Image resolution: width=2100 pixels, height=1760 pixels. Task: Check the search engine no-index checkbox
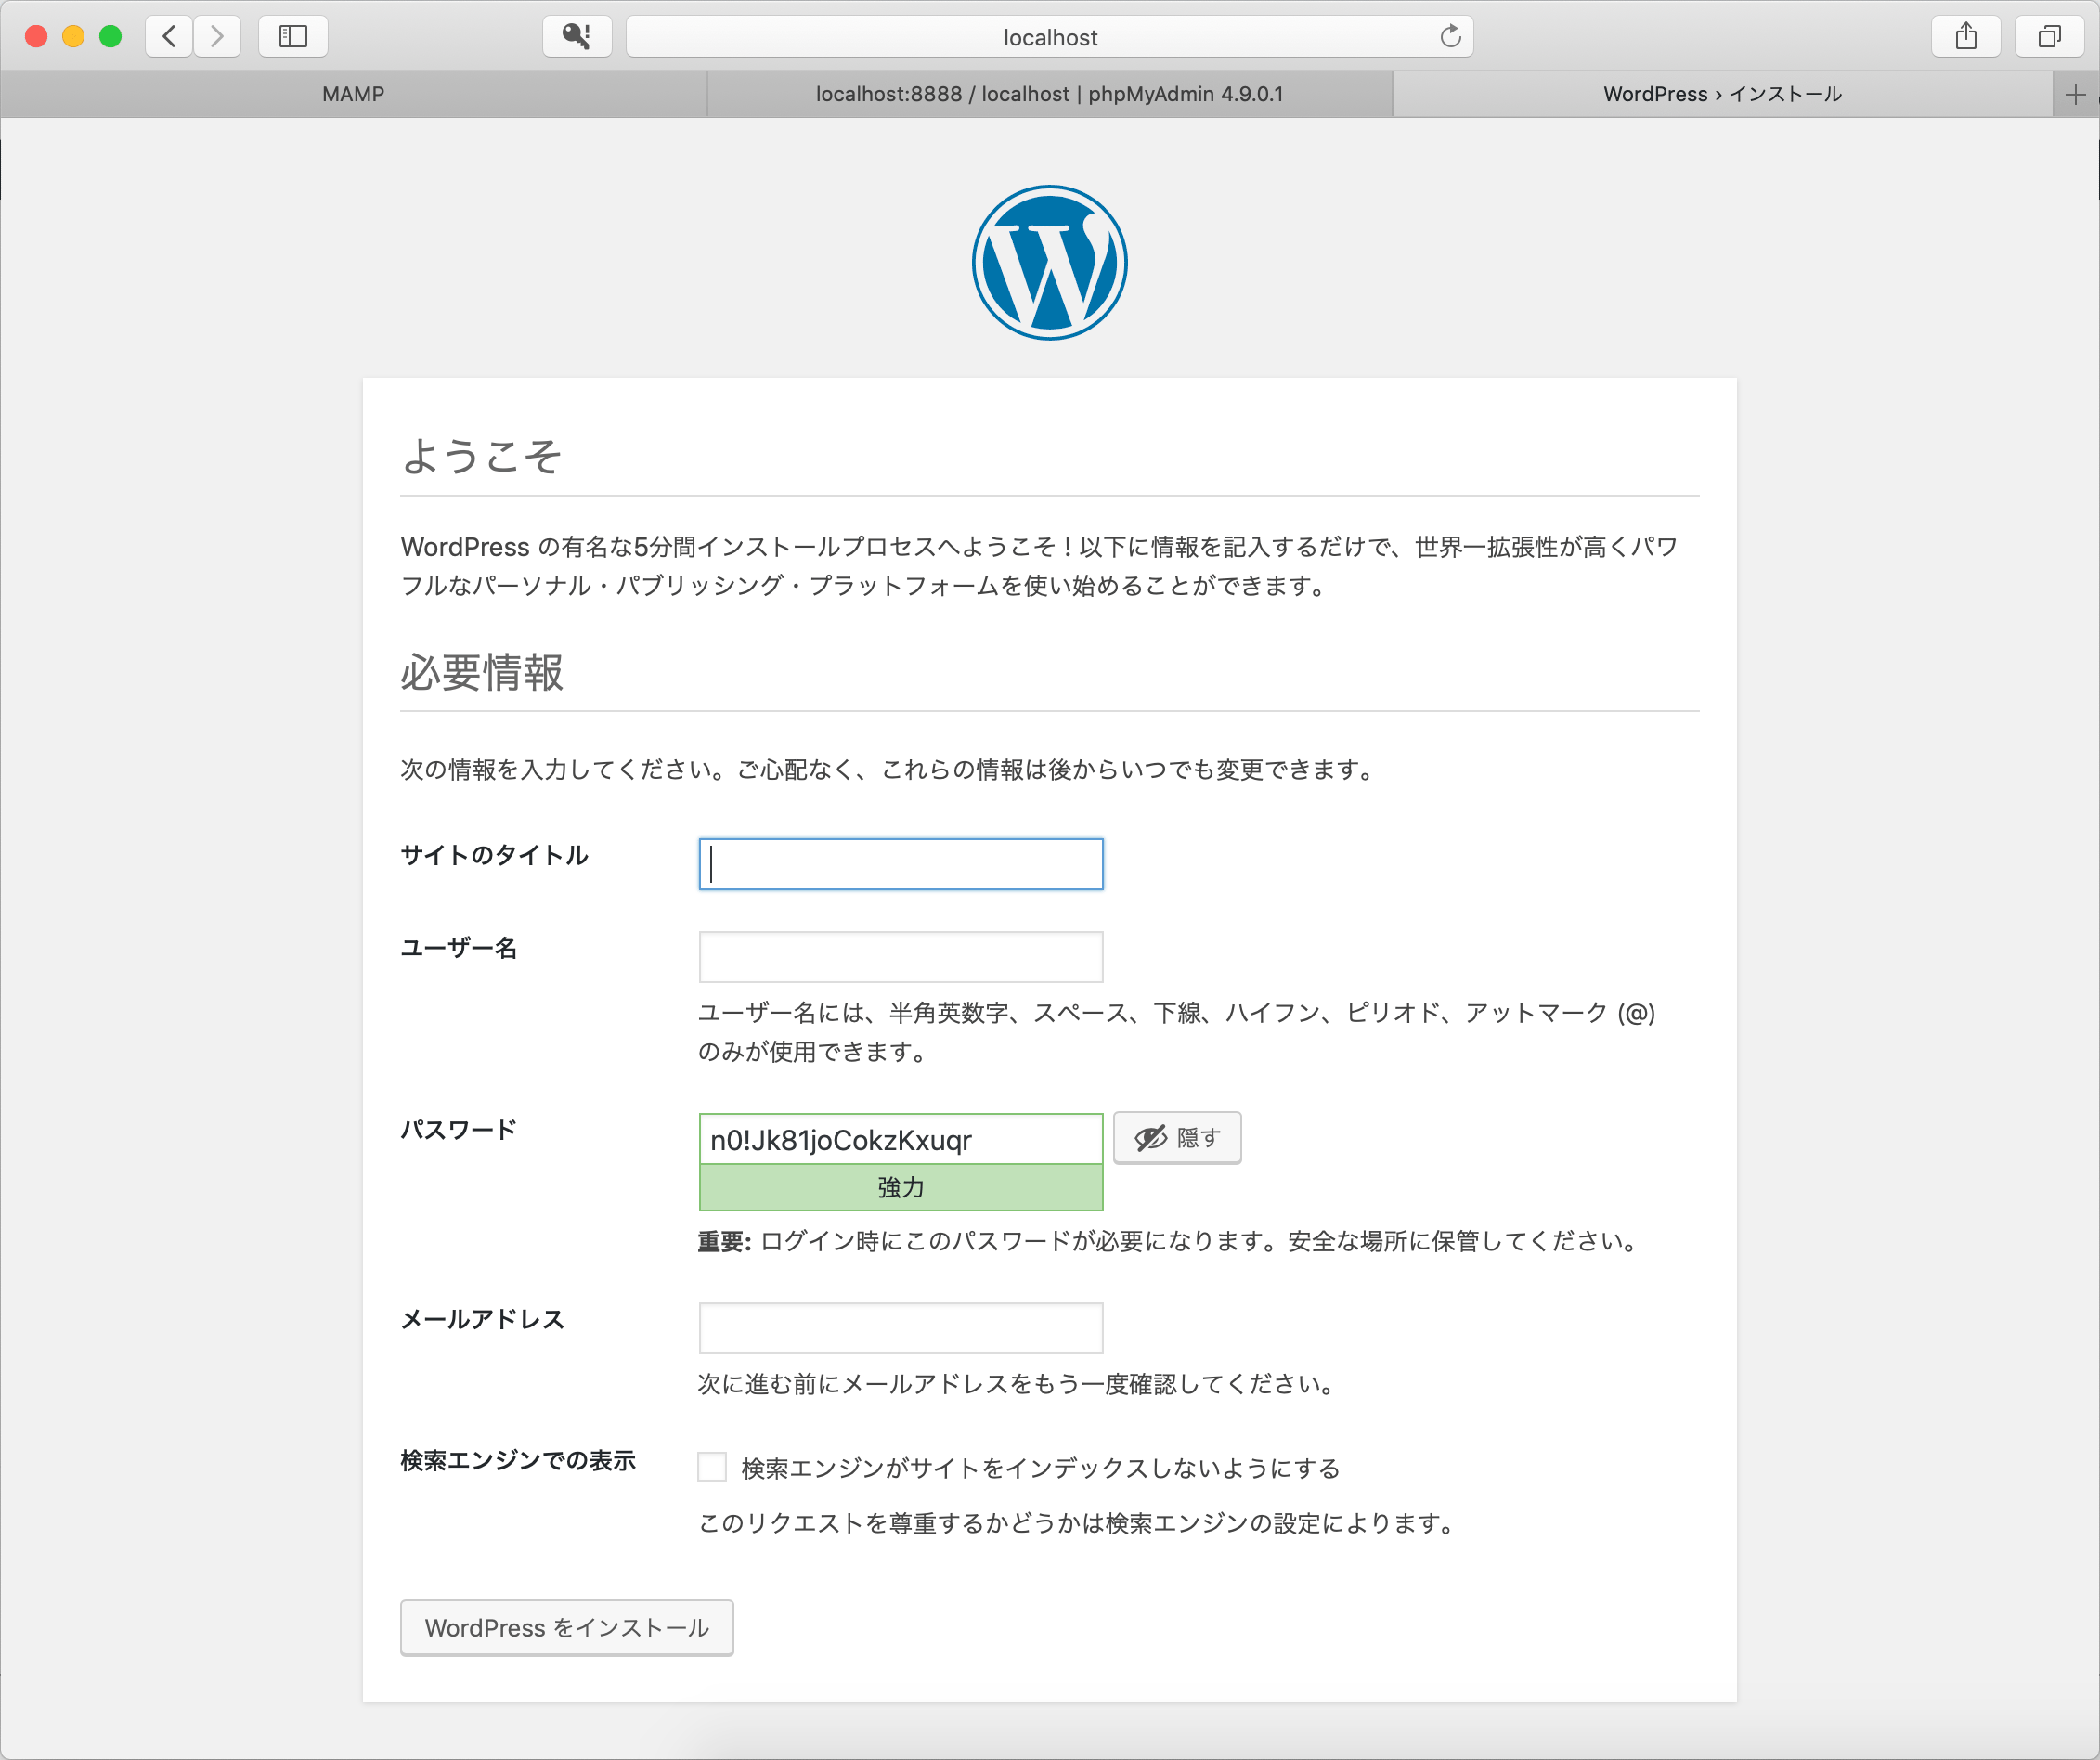click(x=712, y=1467)
